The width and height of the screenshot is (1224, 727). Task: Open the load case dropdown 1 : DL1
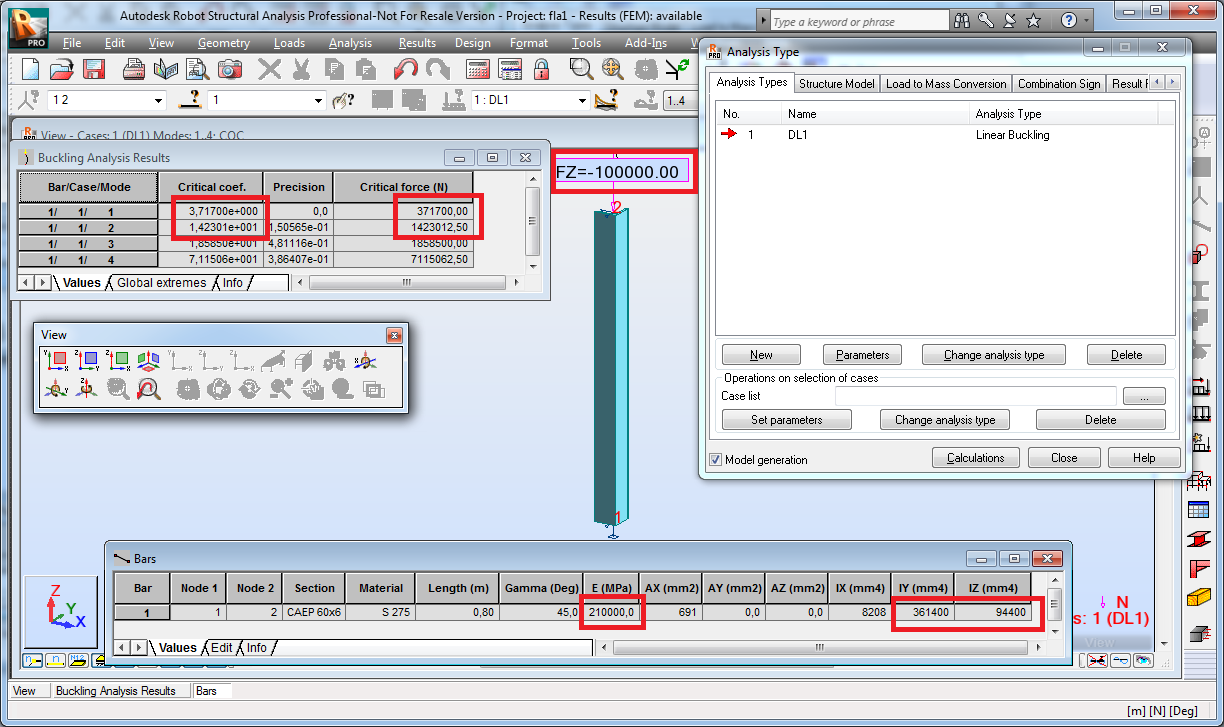[582, 101]
